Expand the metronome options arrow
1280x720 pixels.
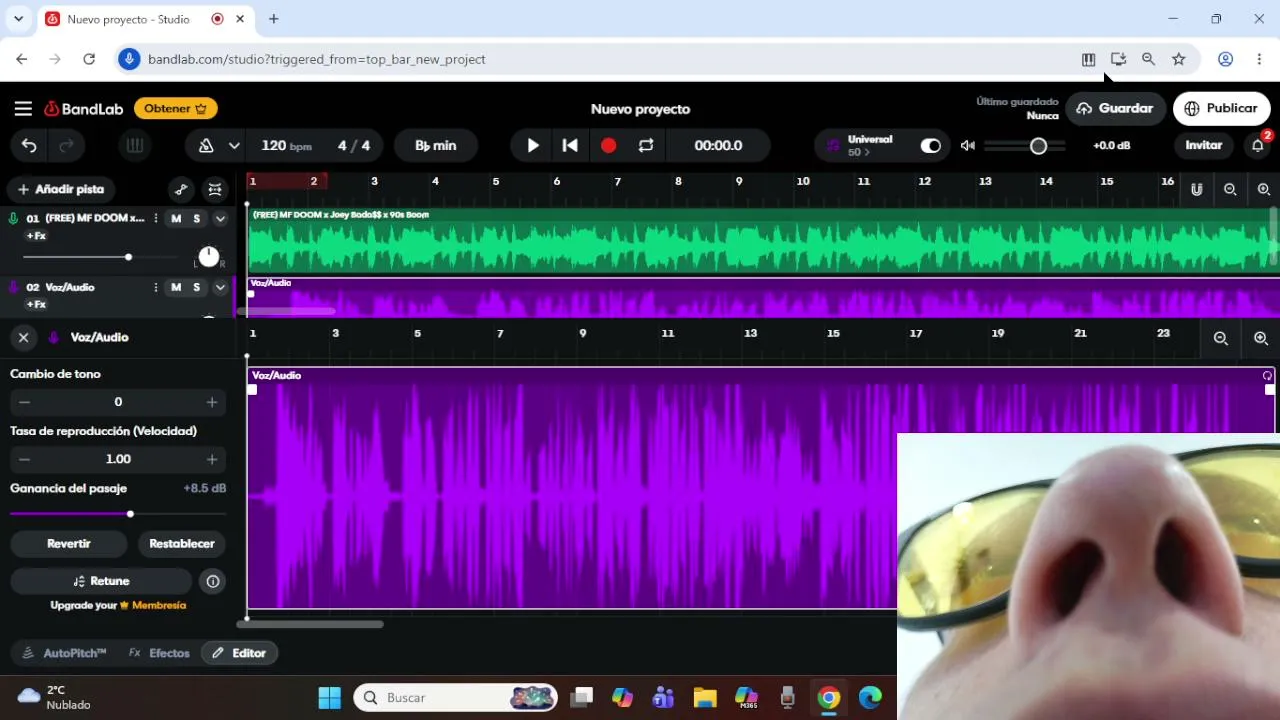coord(234,146)
